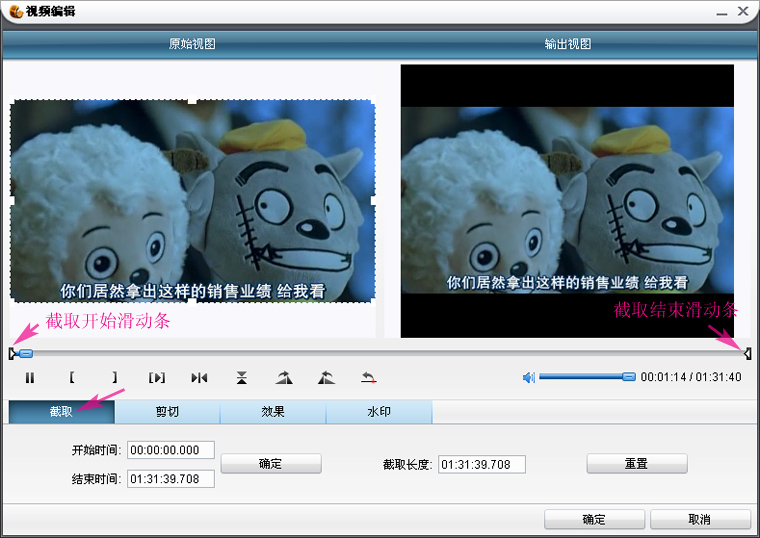The width and height of the screenshot is (760, 538).
Task: Click the vertical flip icon
Action: pos(242,378)
